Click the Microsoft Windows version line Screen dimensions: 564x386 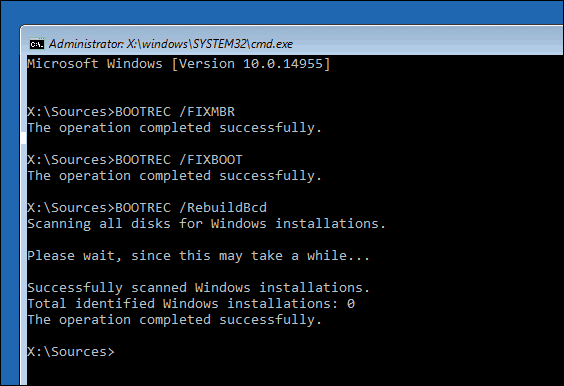coord(179,64)
